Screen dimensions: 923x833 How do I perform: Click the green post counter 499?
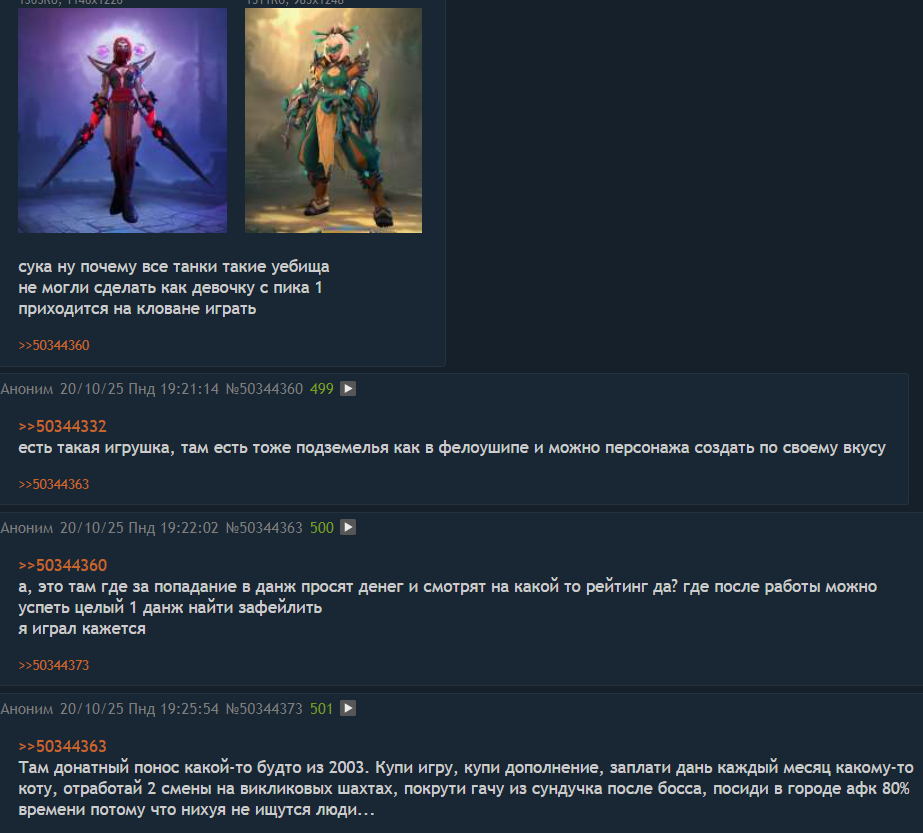321,389
